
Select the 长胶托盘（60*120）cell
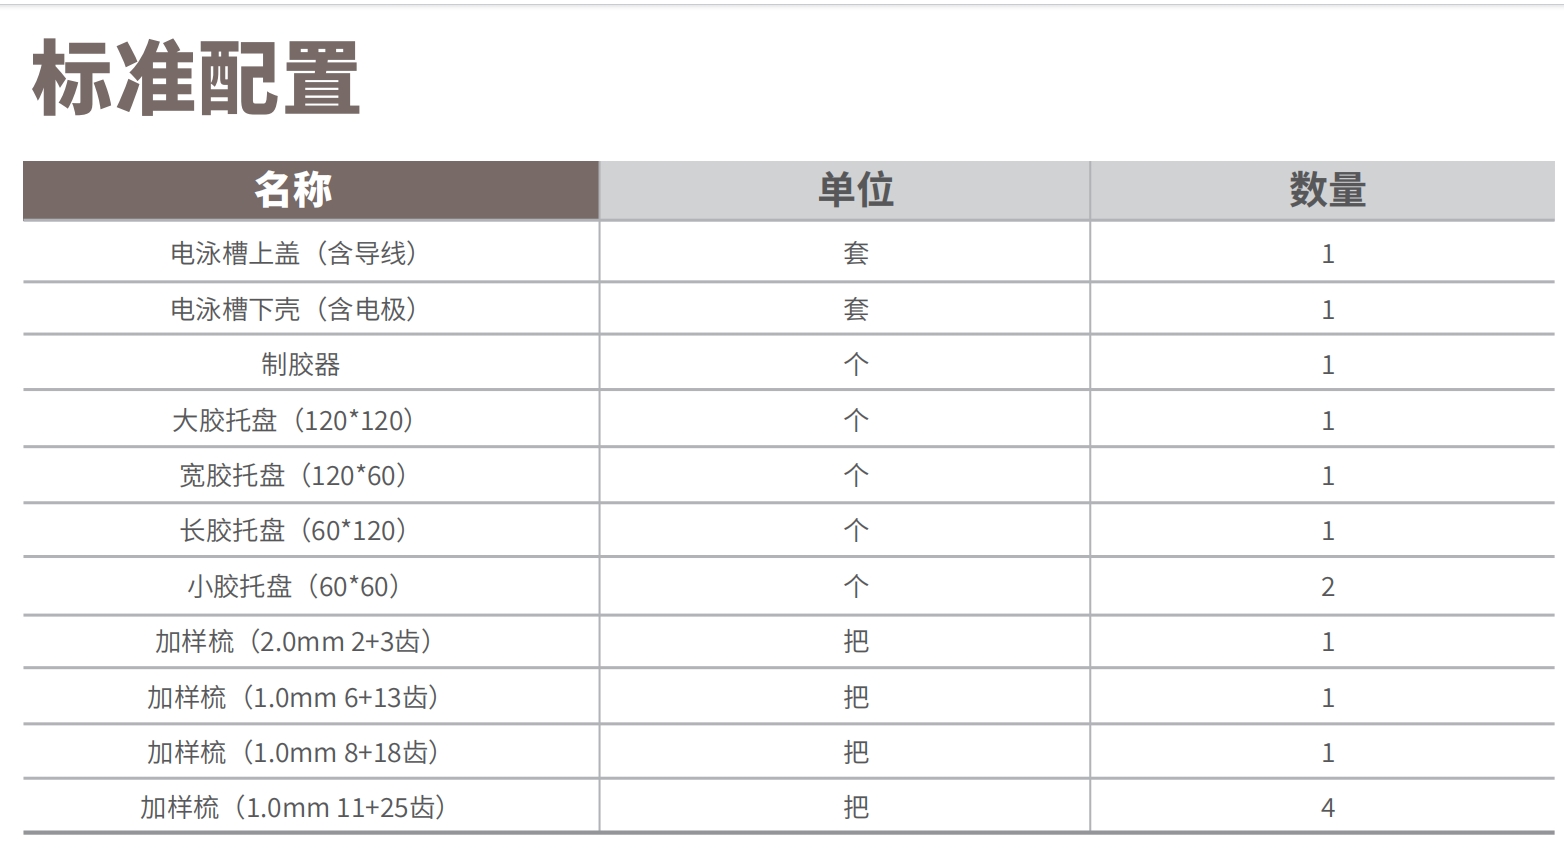(294, 531)
